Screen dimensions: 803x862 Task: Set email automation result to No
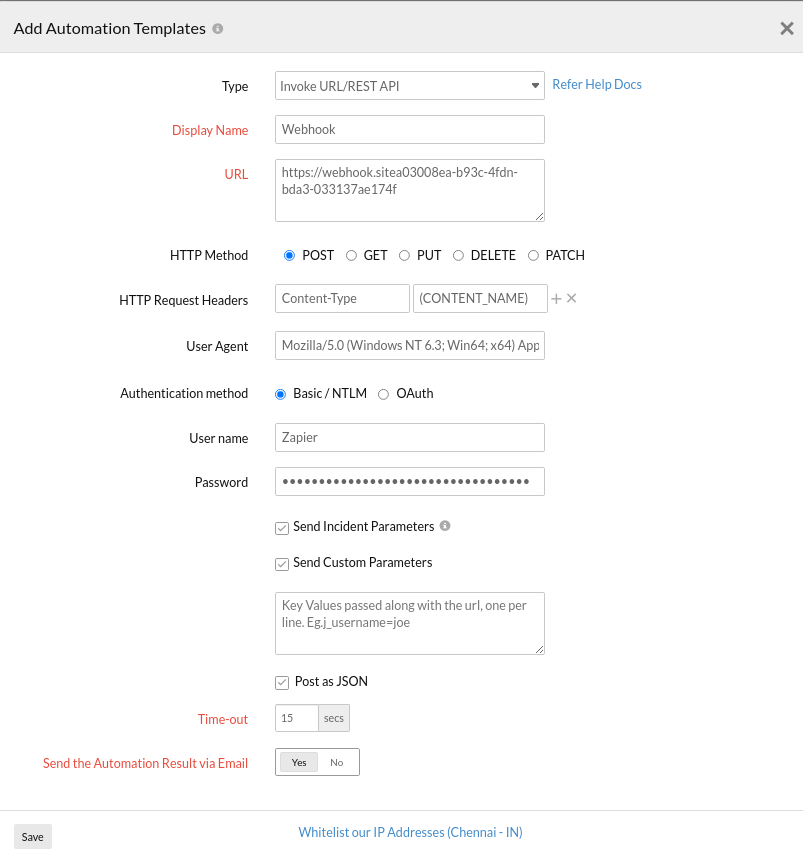coord(337,763)
